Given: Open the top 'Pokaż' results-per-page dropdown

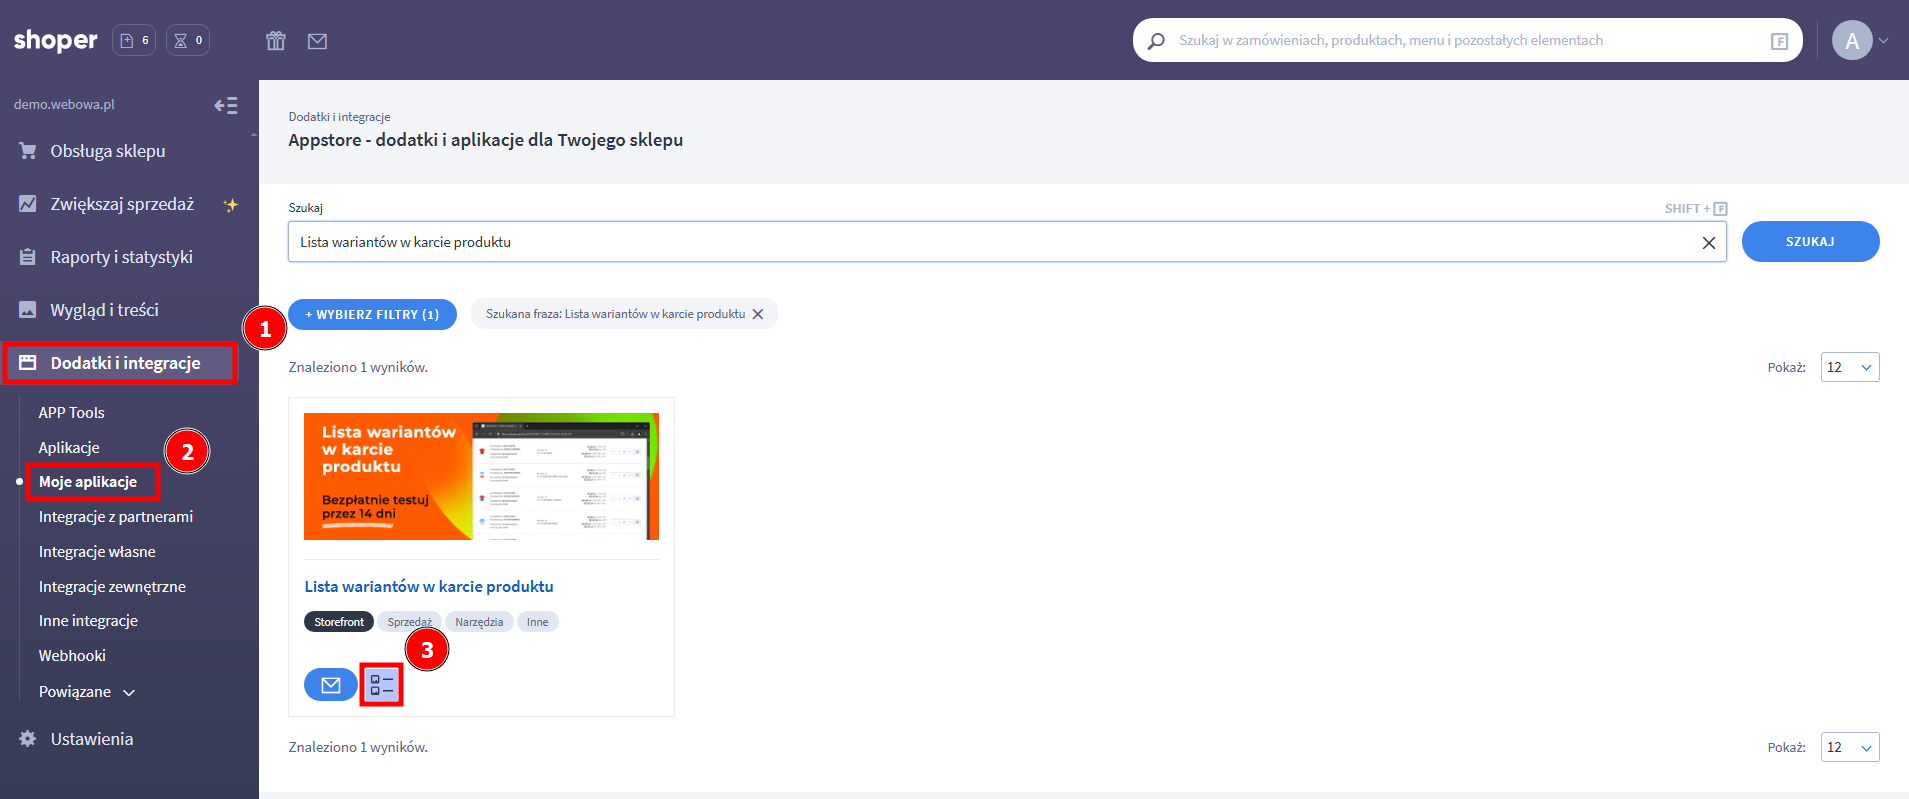Looking at the screenshot, I should coord(1849,367).
